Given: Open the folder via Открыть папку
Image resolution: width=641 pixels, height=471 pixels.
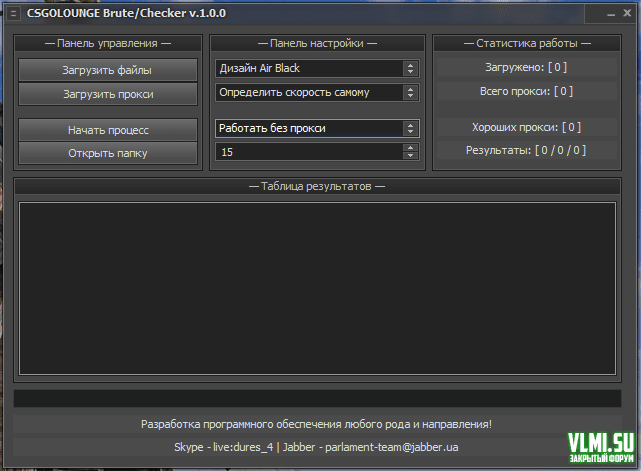Looking at the screenshot, I should (x=109, y=153).
